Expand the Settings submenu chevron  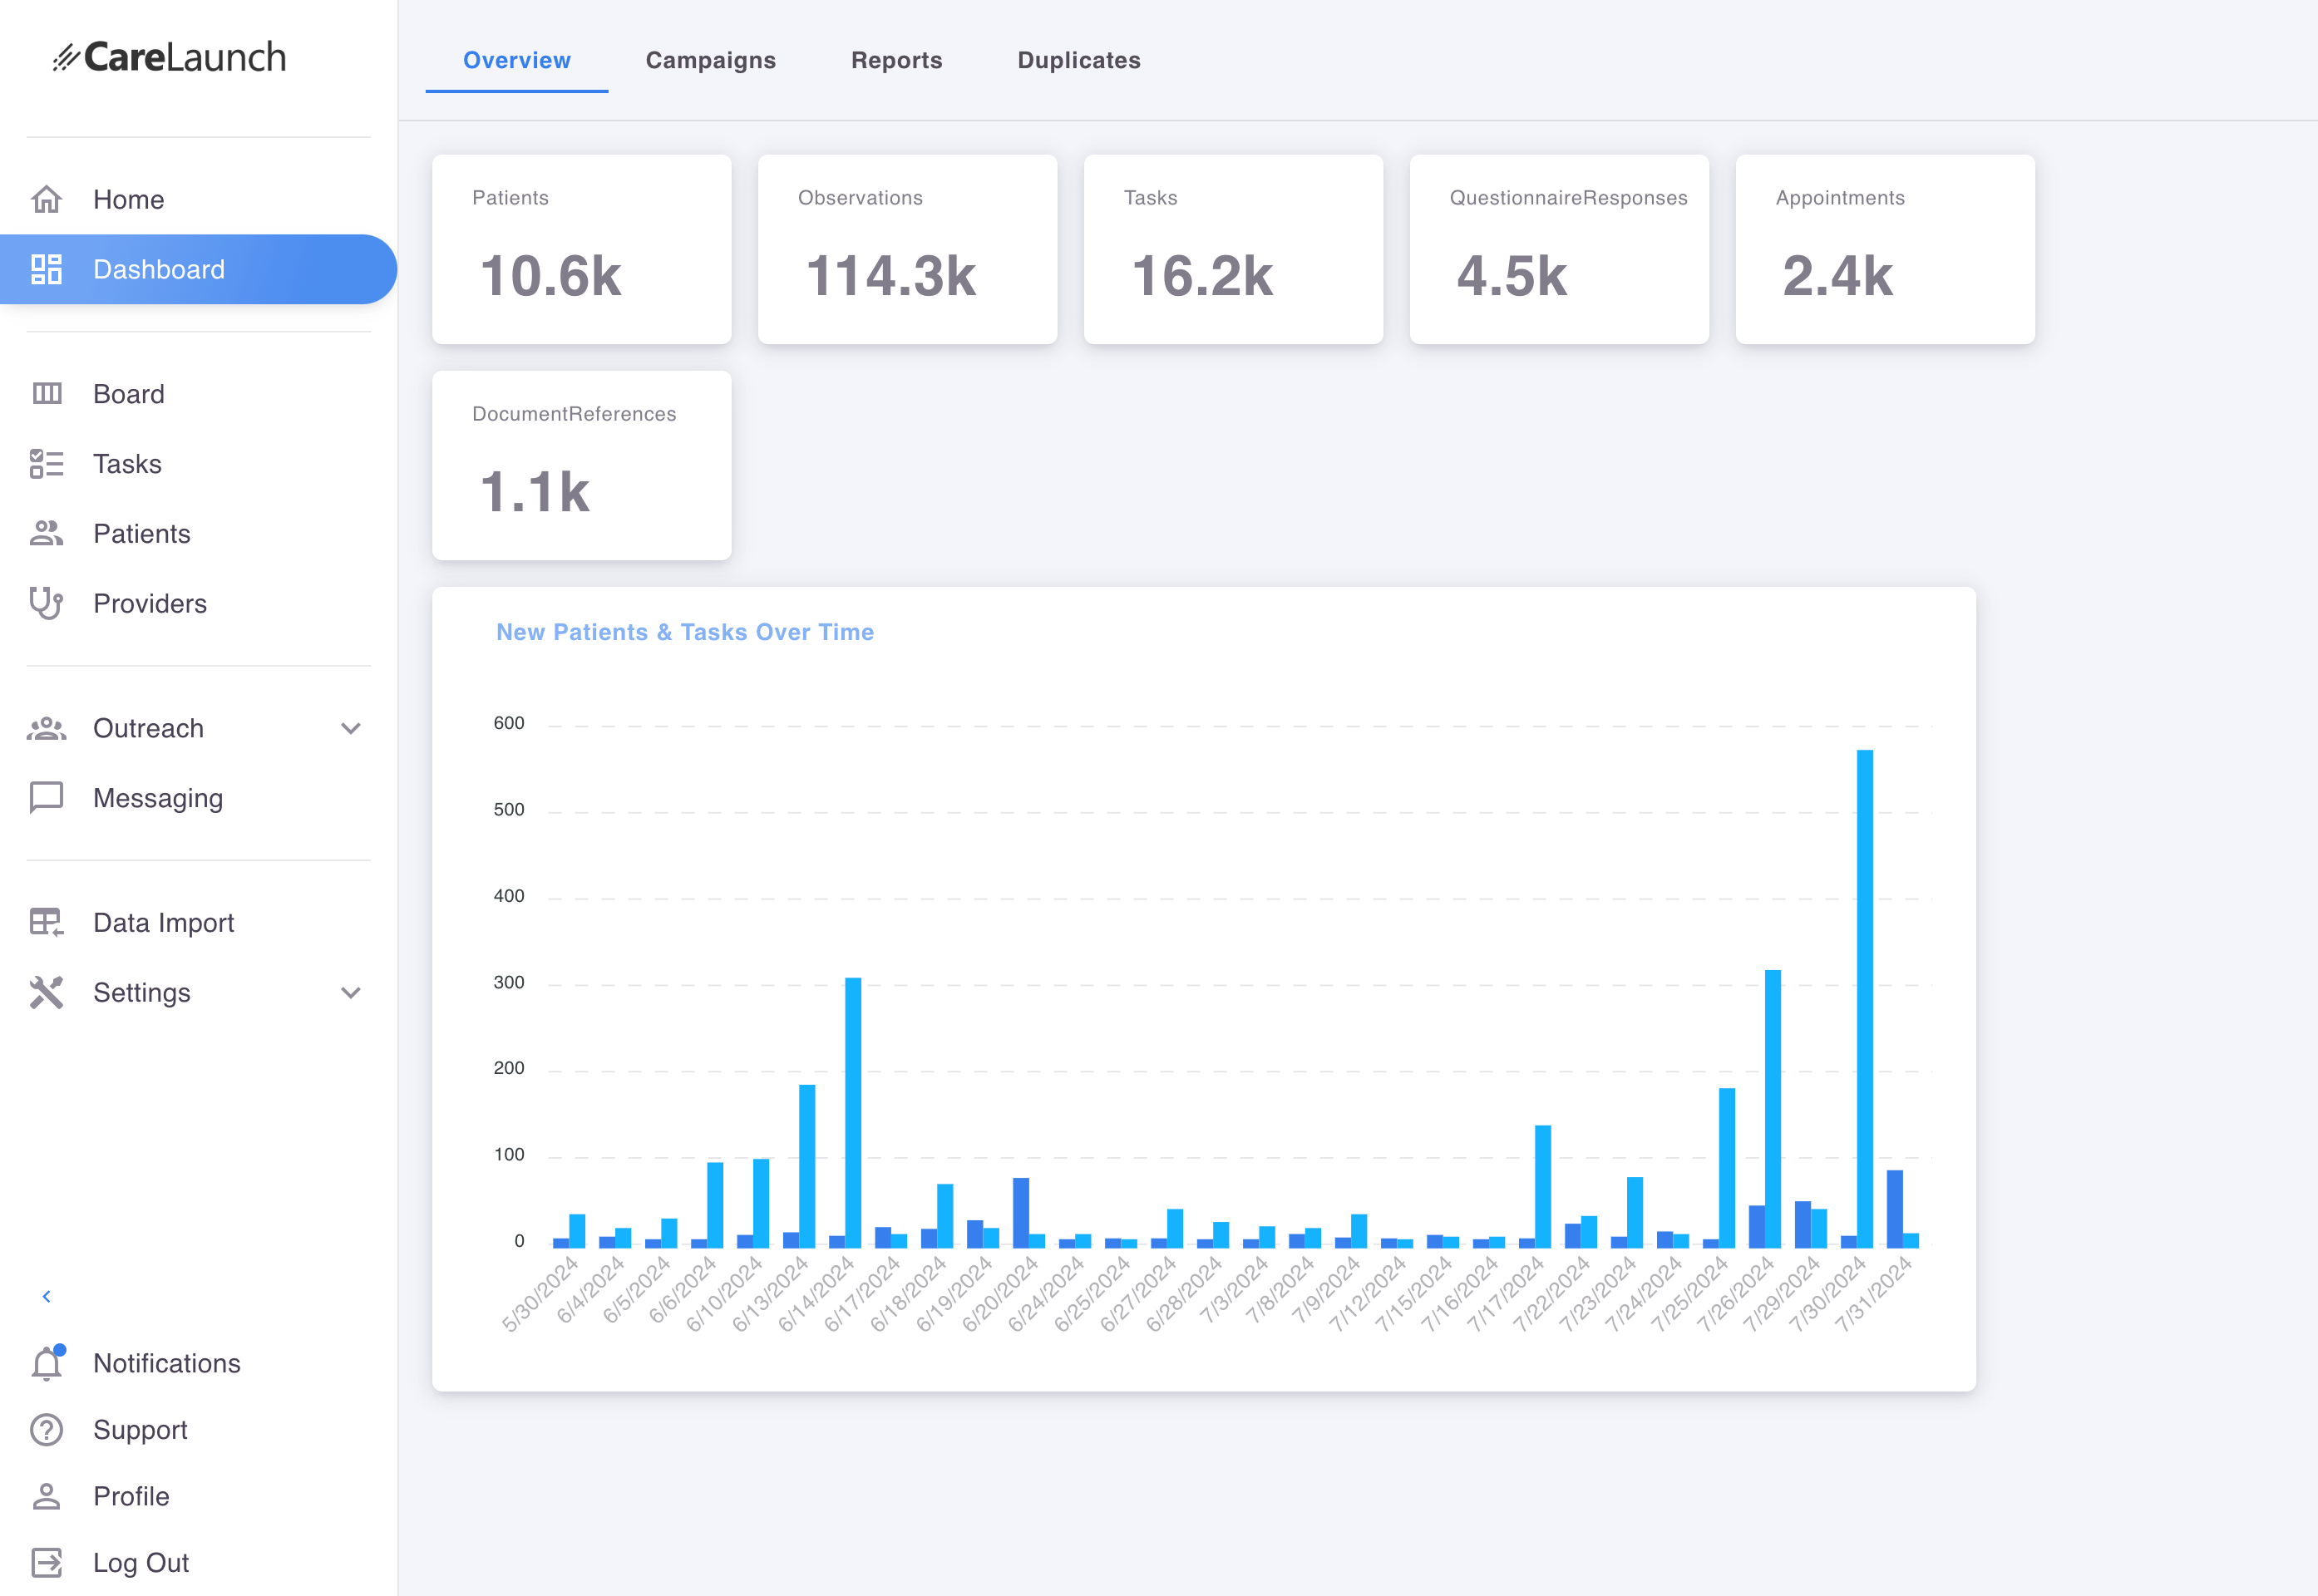pos(350,992)
